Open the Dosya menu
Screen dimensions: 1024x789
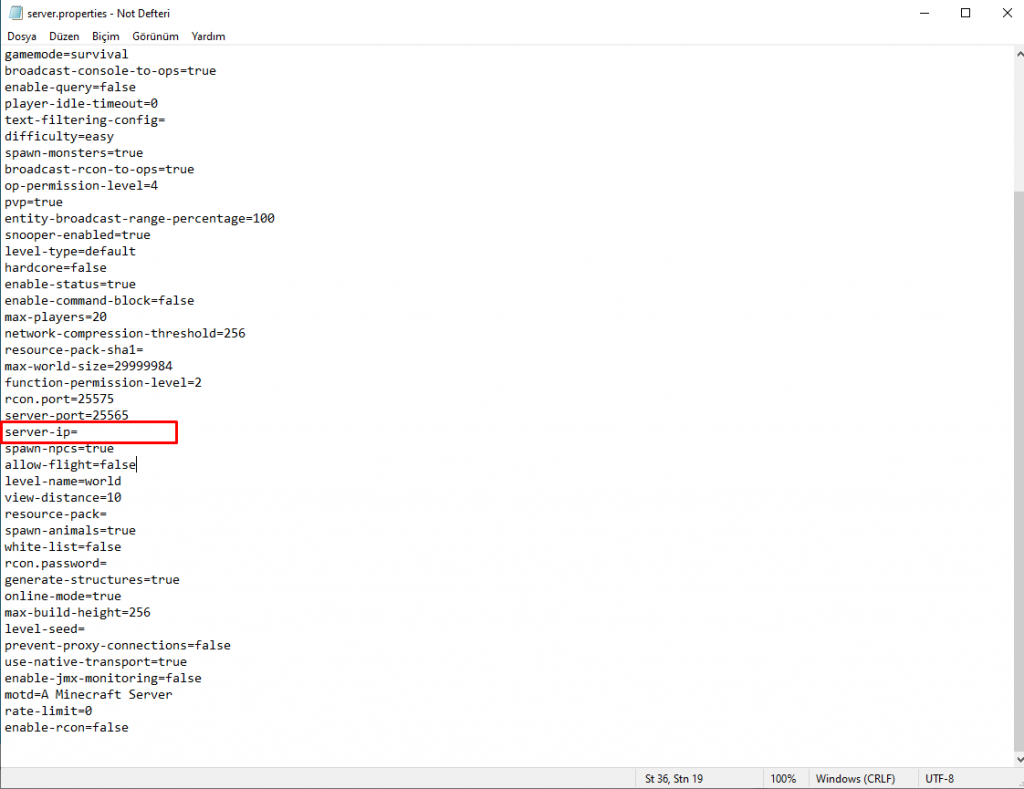pyautogui.click(x=21, y=36)
